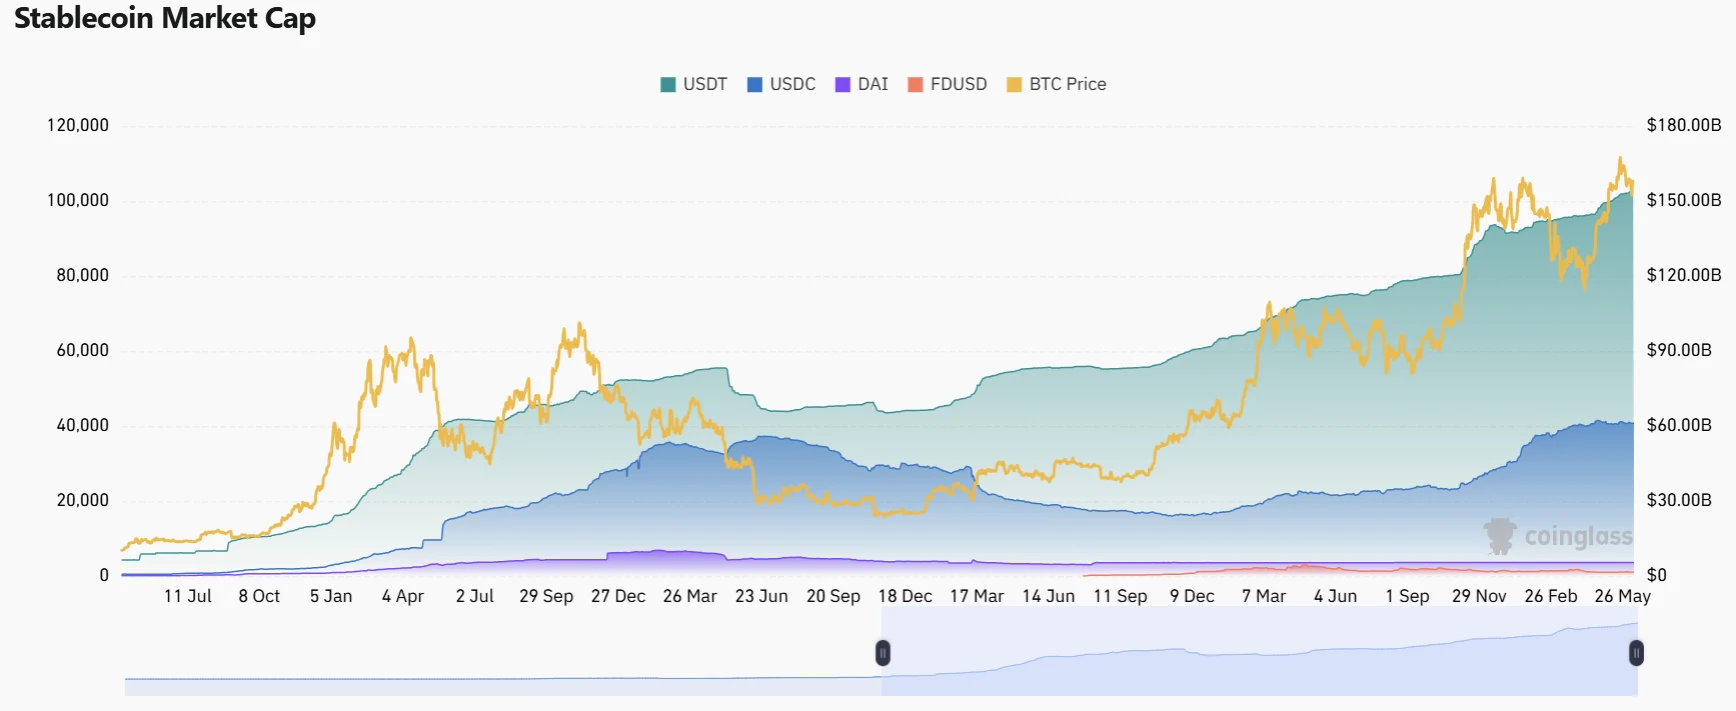Click the $90.00B right axis label
This screenshot has width=1736, height=711.
point(1679,350)
